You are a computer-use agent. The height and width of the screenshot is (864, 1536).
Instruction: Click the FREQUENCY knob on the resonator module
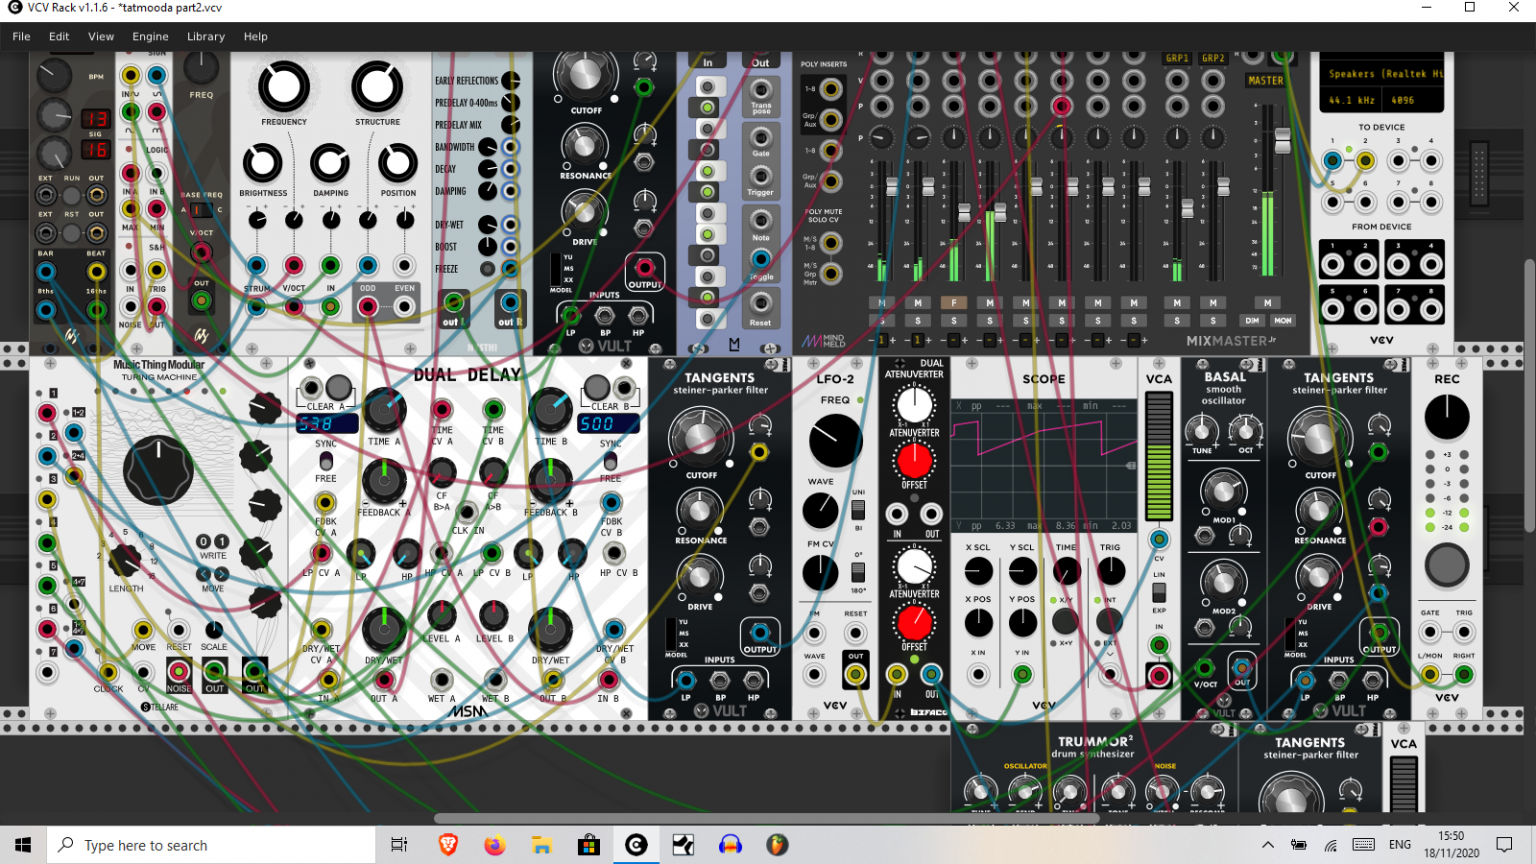point(284,86)
